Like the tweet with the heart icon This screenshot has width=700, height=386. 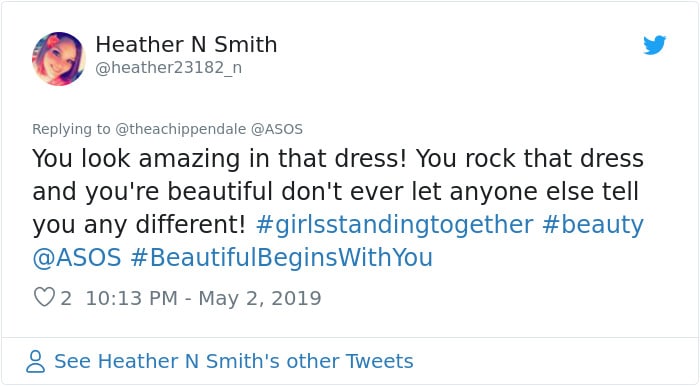click(x=44, y=297)
